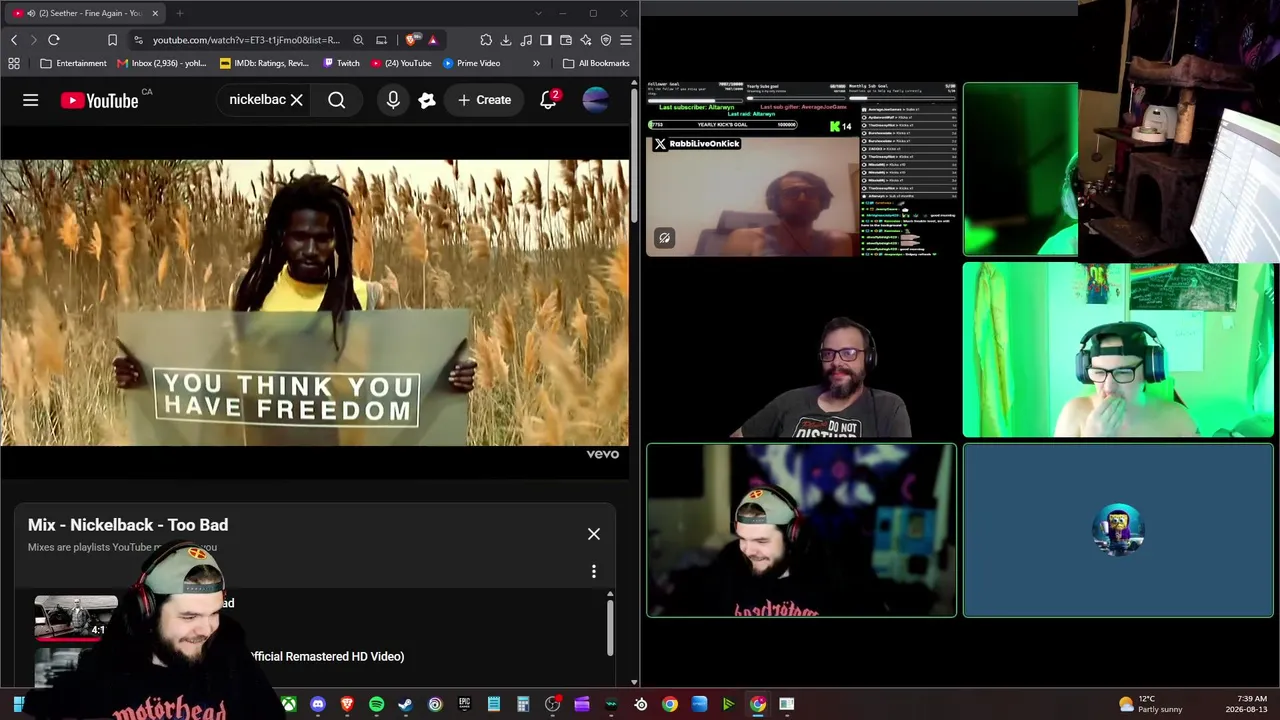
Task: Open Brave browser from the taskbar
Action: [347, 704]
